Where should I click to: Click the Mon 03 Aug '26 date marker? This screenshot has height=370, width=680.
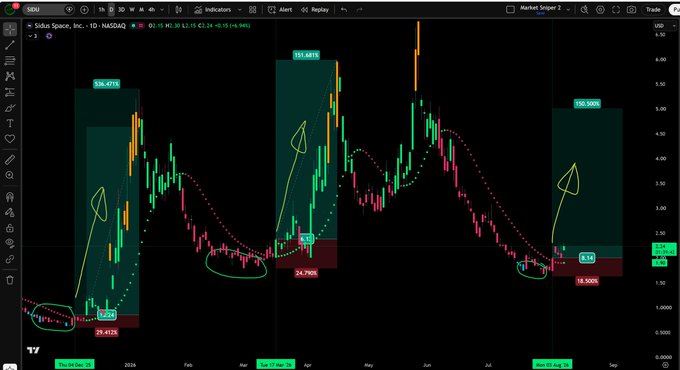pyautogui.click(x=552, y=364)
